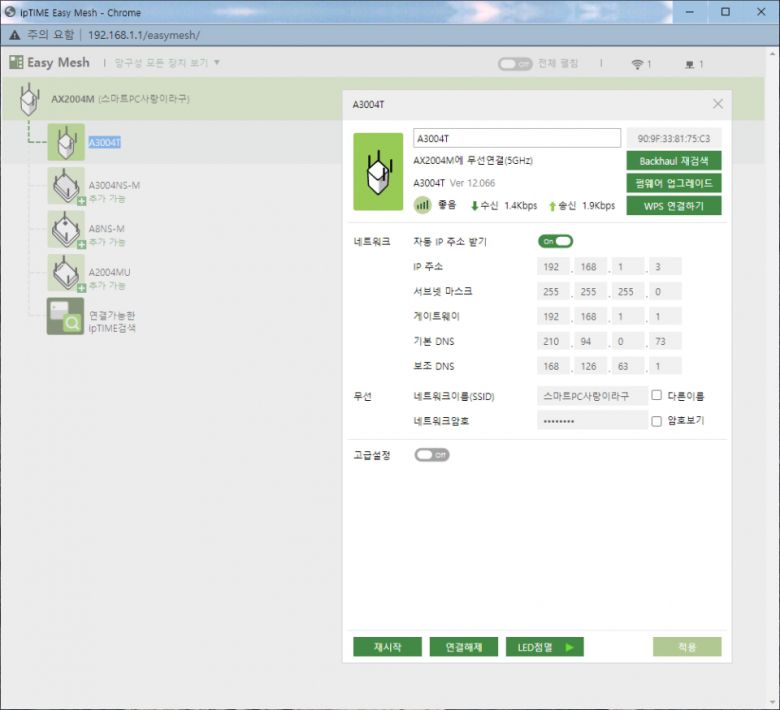Click the page scrollbar up arrow
This screenshot has height=710, width=780.
coord(772,53)
